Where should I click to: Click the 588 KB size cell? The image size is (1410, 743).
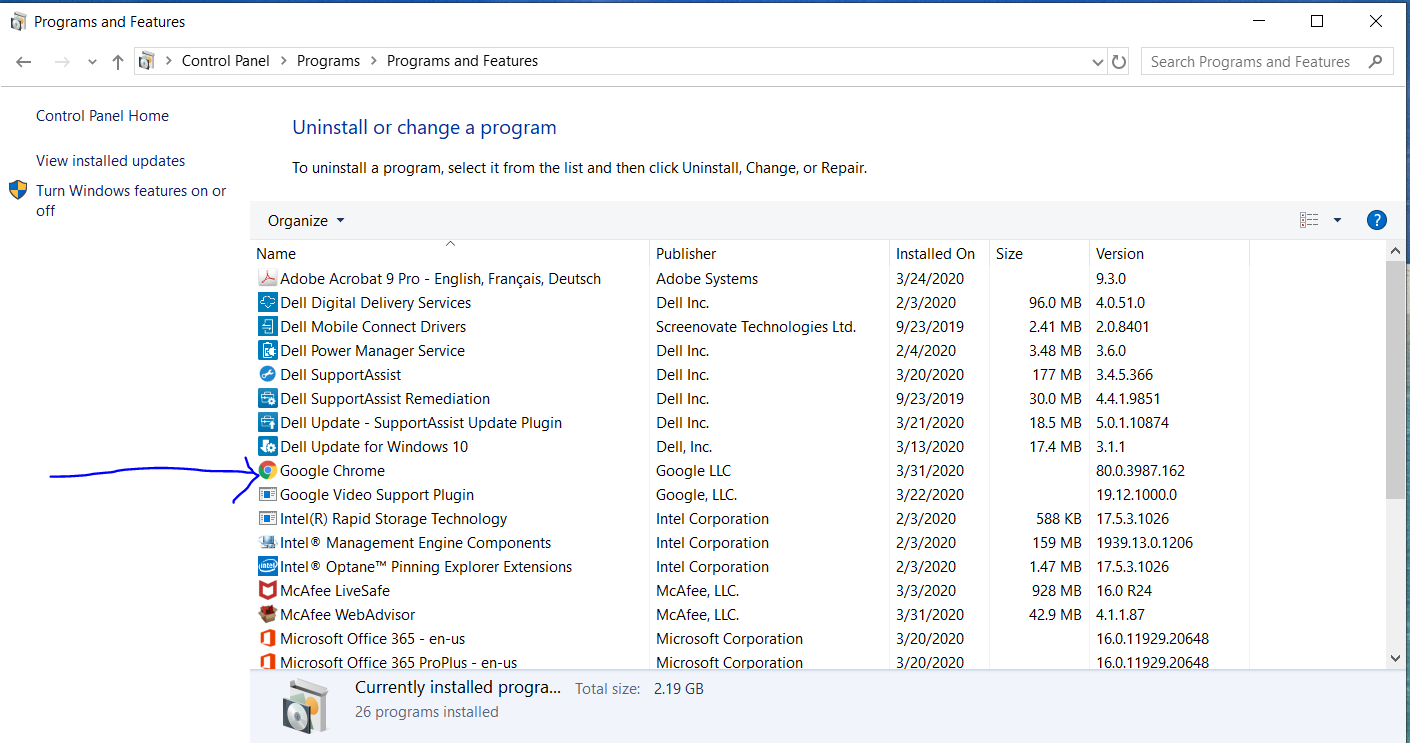point(1058,519)
